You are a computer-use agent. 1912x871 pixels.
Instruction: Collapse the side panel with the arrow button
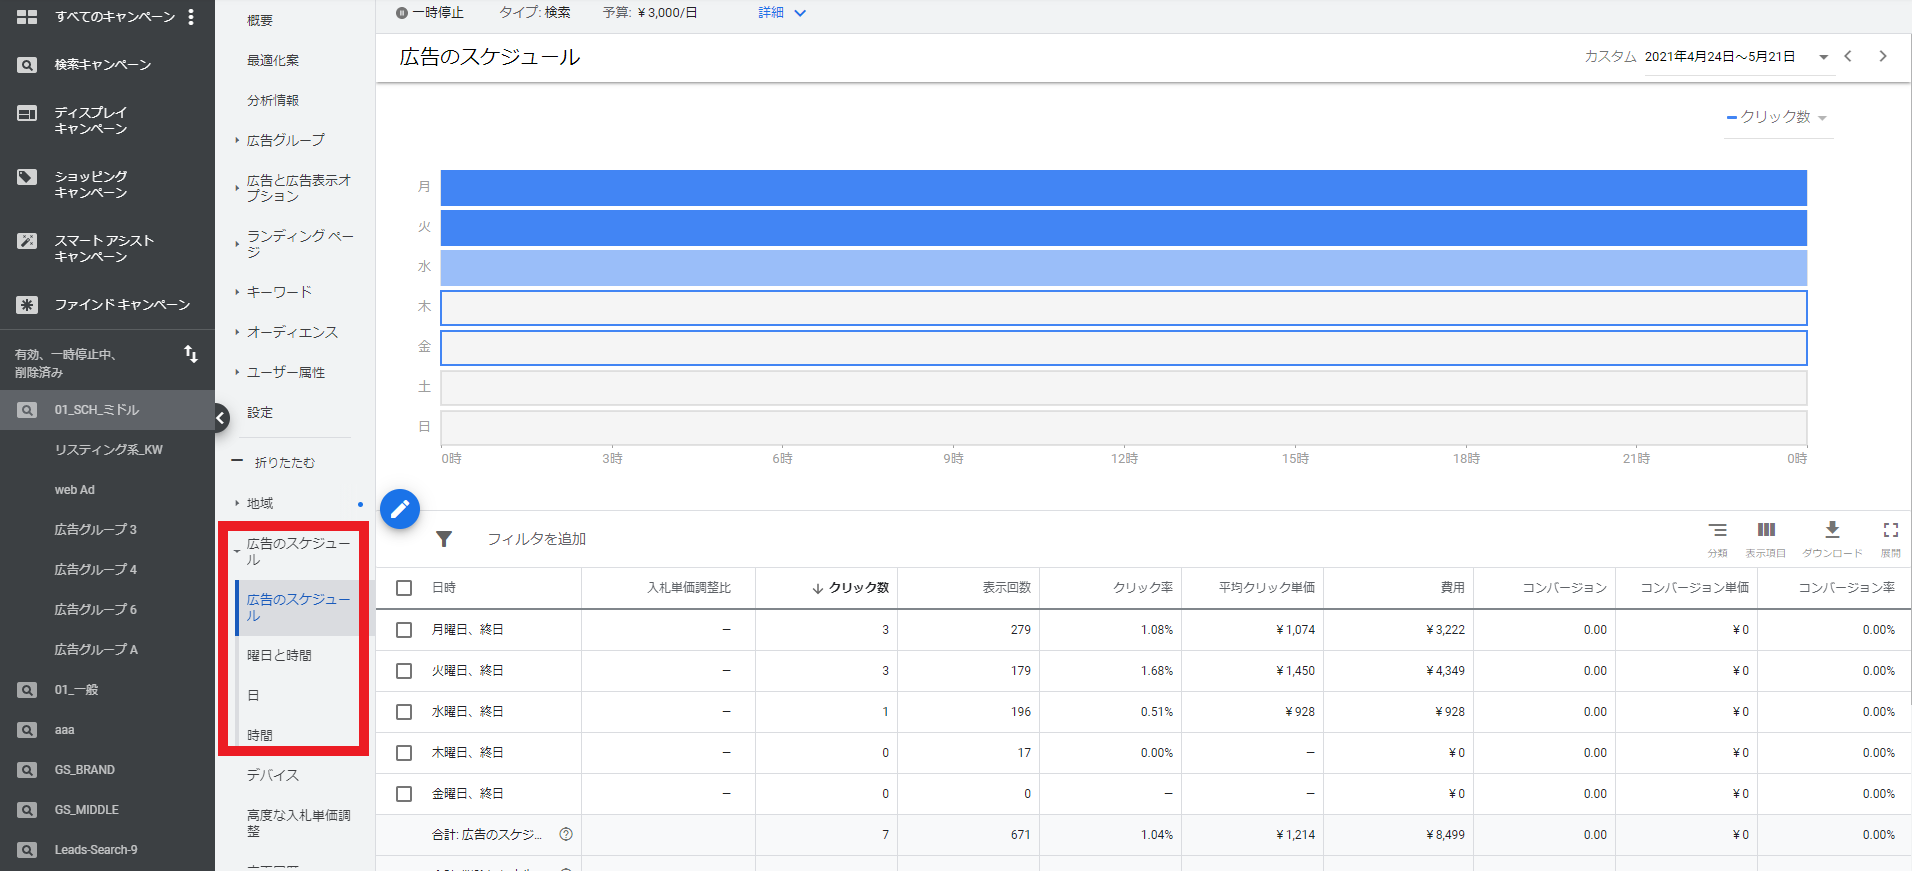220,418
